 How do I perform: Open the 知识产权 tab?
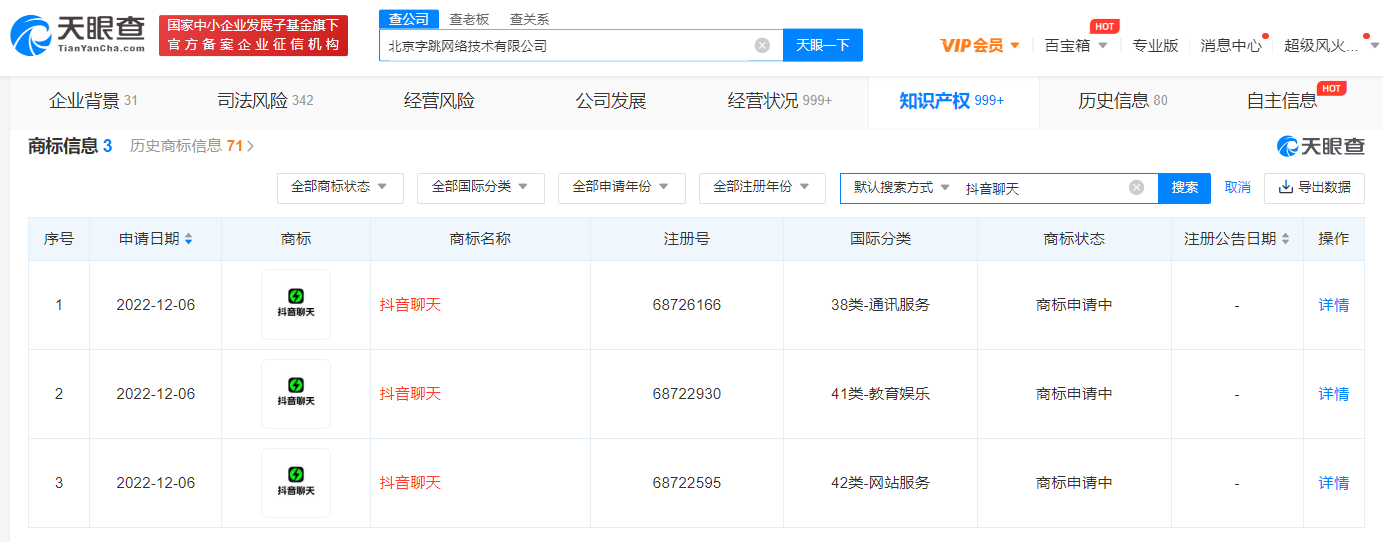click(x=952, y=101)
